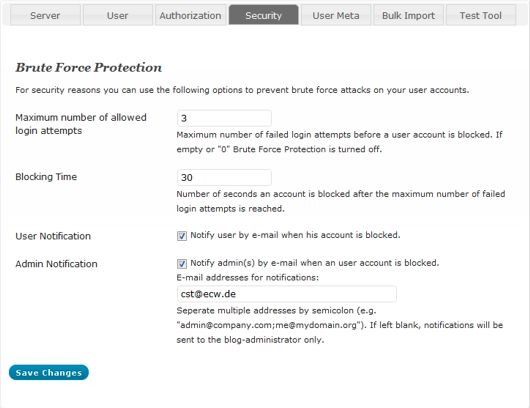Screen dimensions: 530x408
Task: Click the 'Maximum number of allowed login attempts' label
Action: click(x=81, y=124)
